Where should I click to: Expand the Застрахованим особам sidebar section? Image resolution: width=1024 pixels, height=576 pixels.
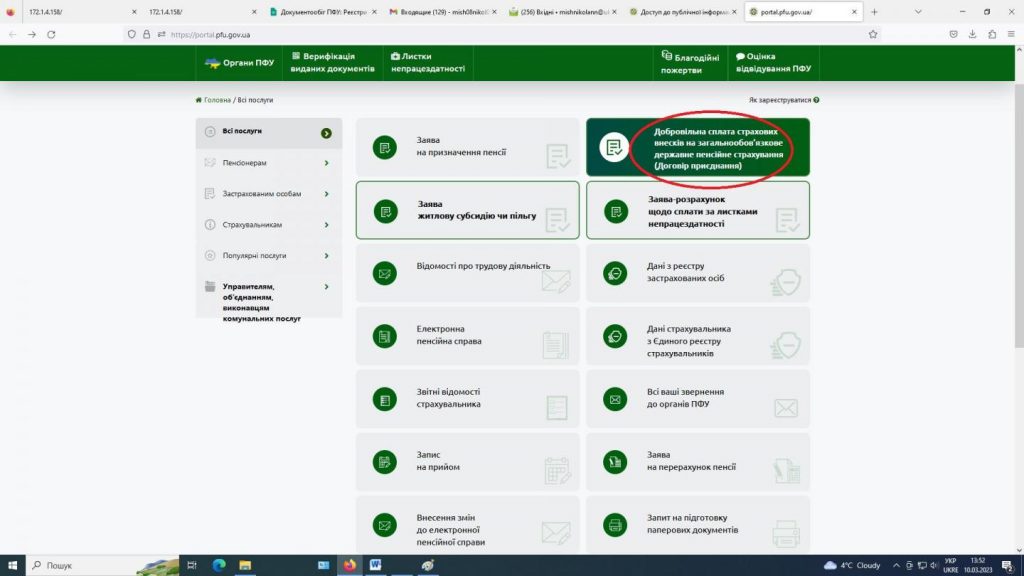pyautogui.click(x=268, y=194)
